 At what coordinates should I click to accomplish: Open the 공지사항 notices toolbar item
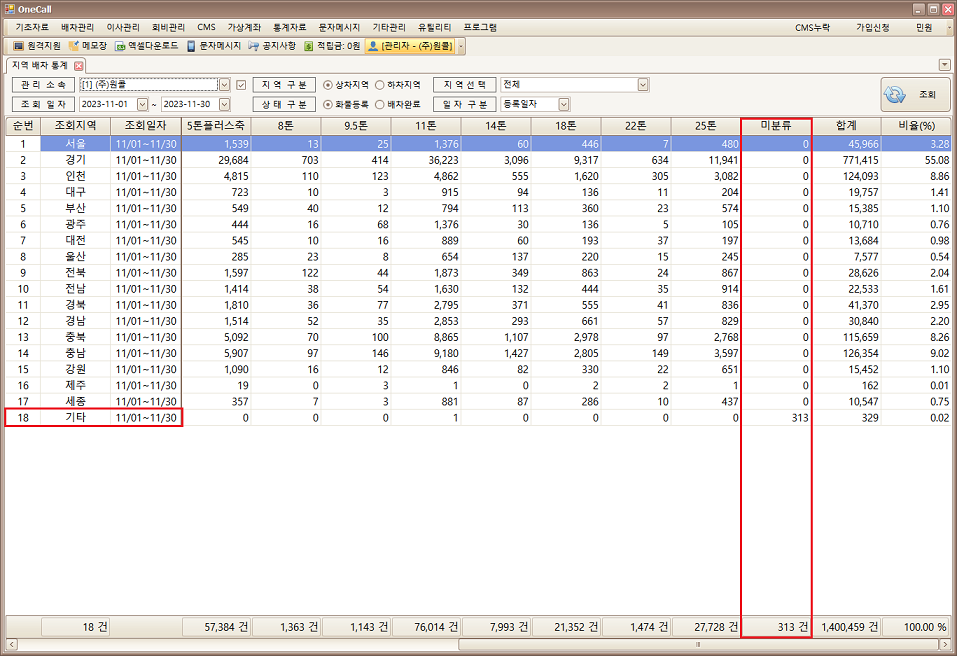(272, 46)
